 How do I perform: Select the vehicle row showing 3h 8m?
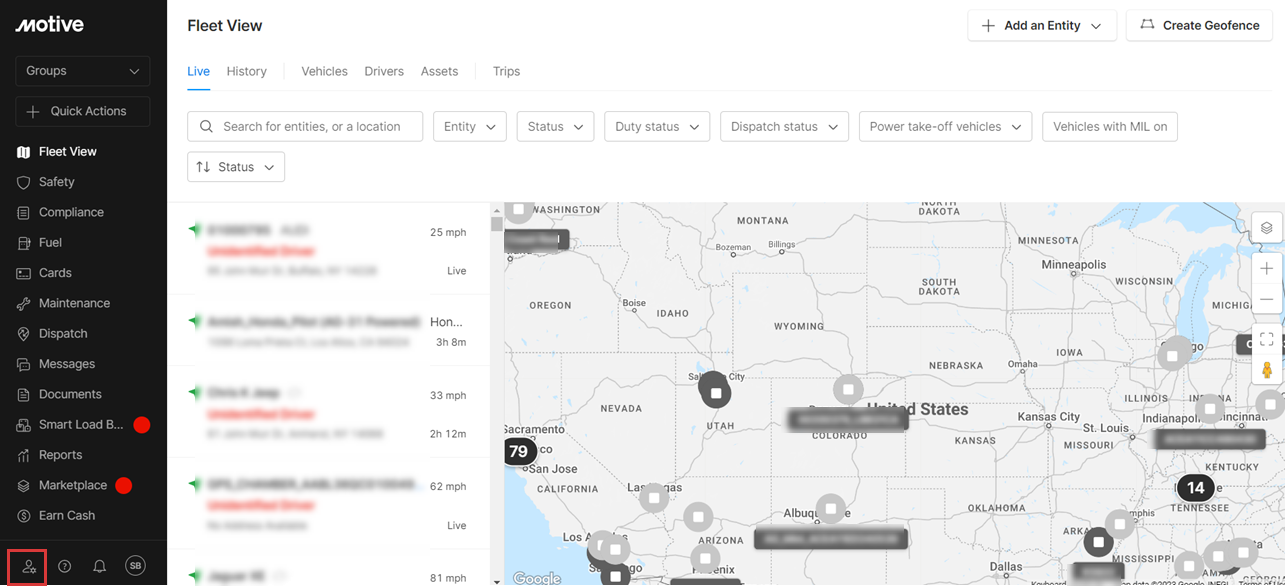coord(328,332)
